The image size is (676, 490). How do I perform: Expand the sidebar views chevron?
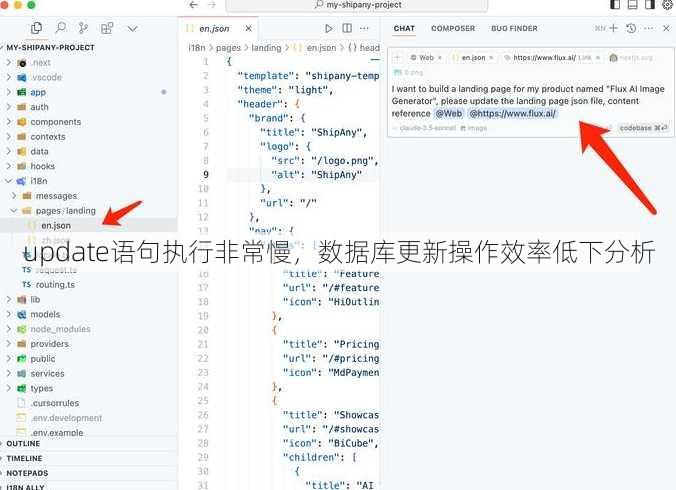(x=132, y=28)
